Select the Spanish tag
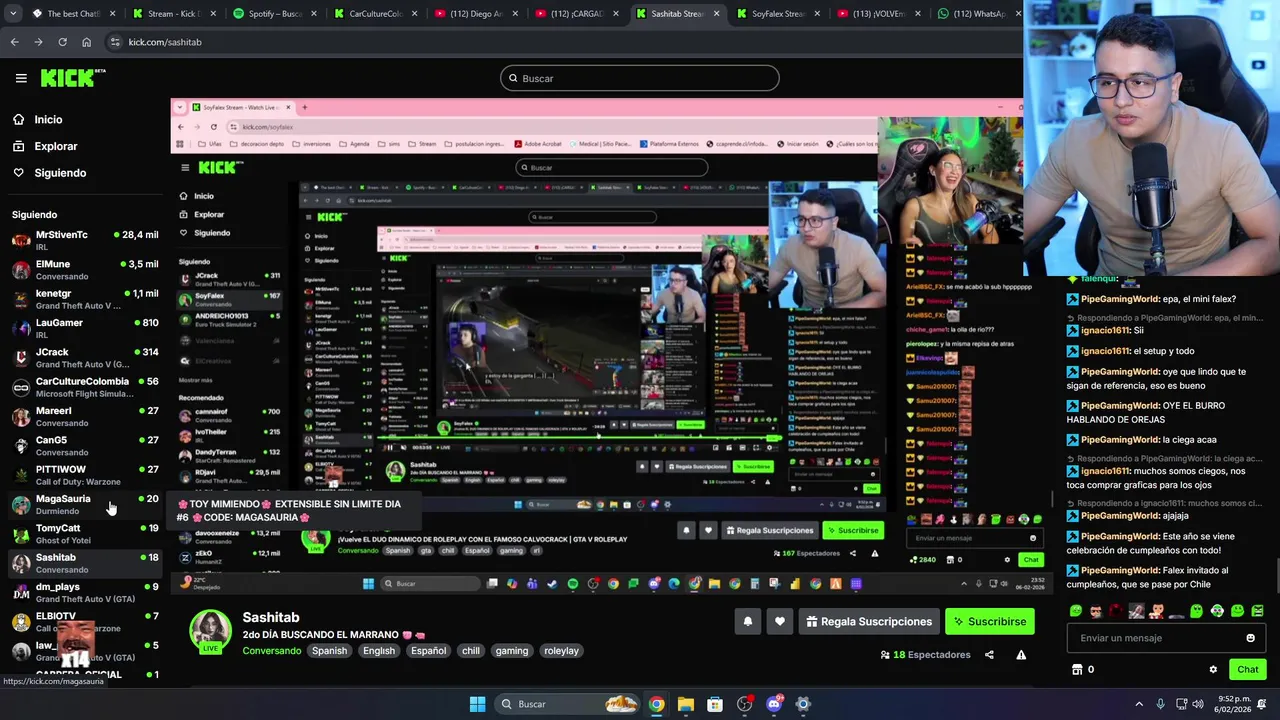The image size is (1280, 720). (x=329, y=651)
